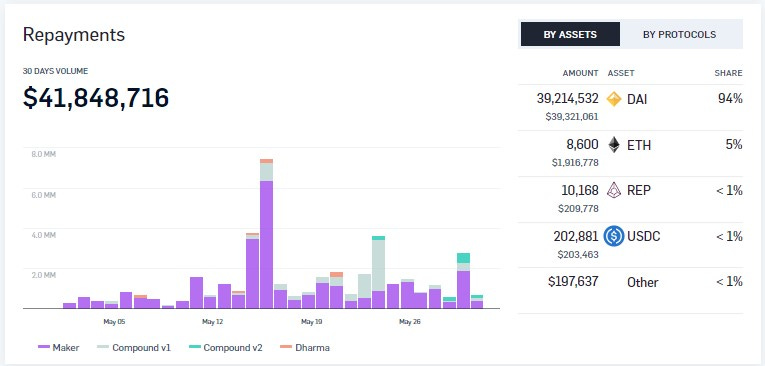Click the Other amount $197,637

pyautogui.click(x=573, y=282)
